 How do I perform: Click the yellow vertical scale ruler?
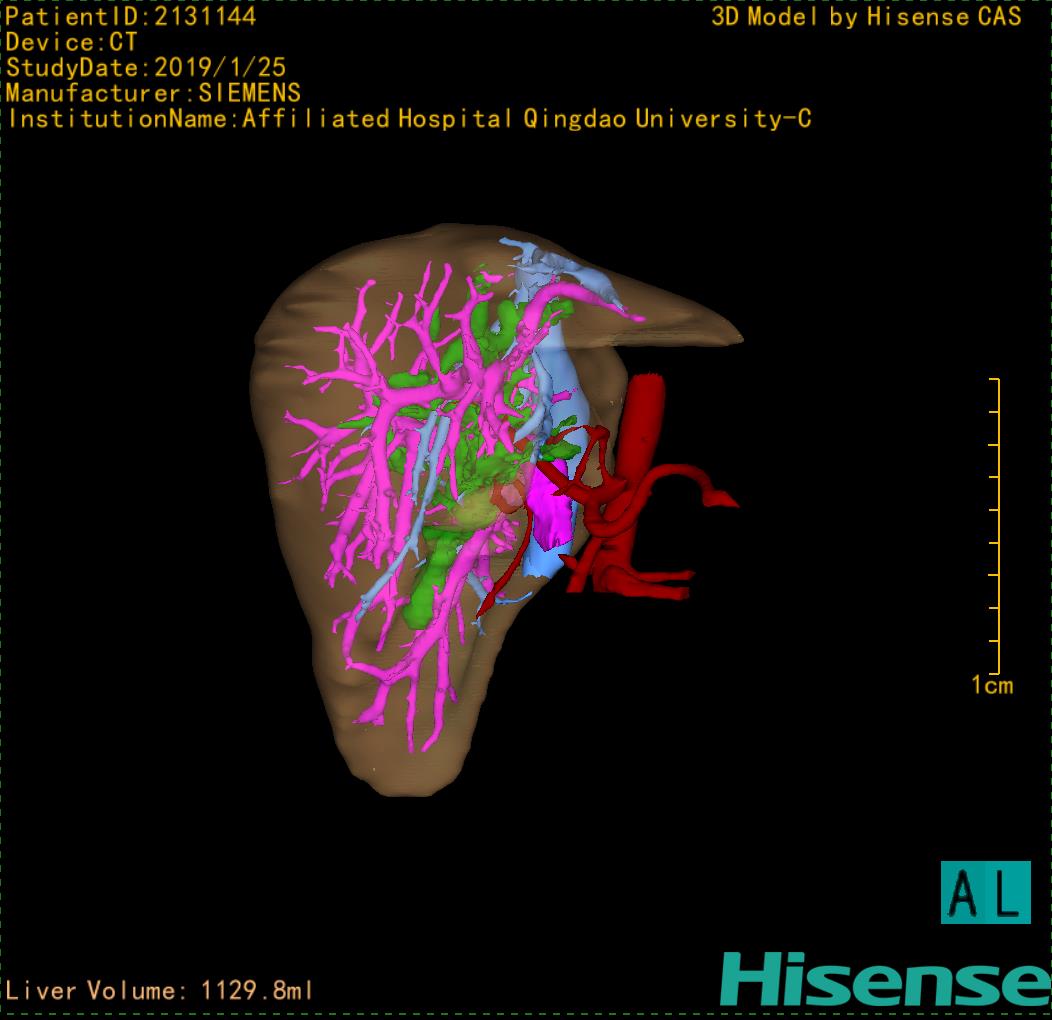[x=997, y=526]
